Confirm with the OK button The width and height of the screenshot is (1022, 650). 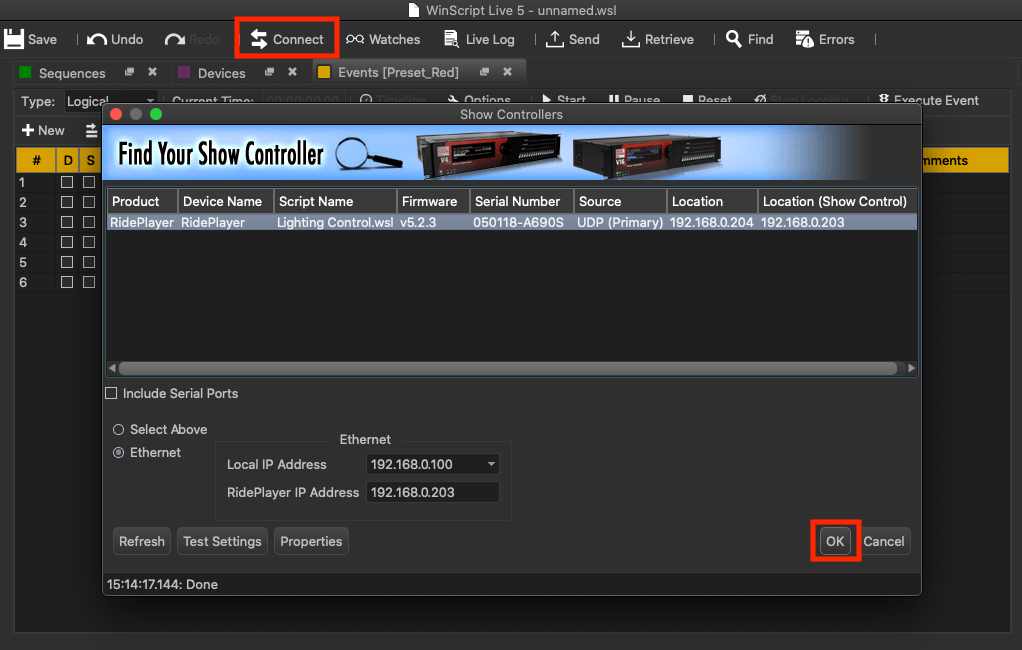pos(835,541)
